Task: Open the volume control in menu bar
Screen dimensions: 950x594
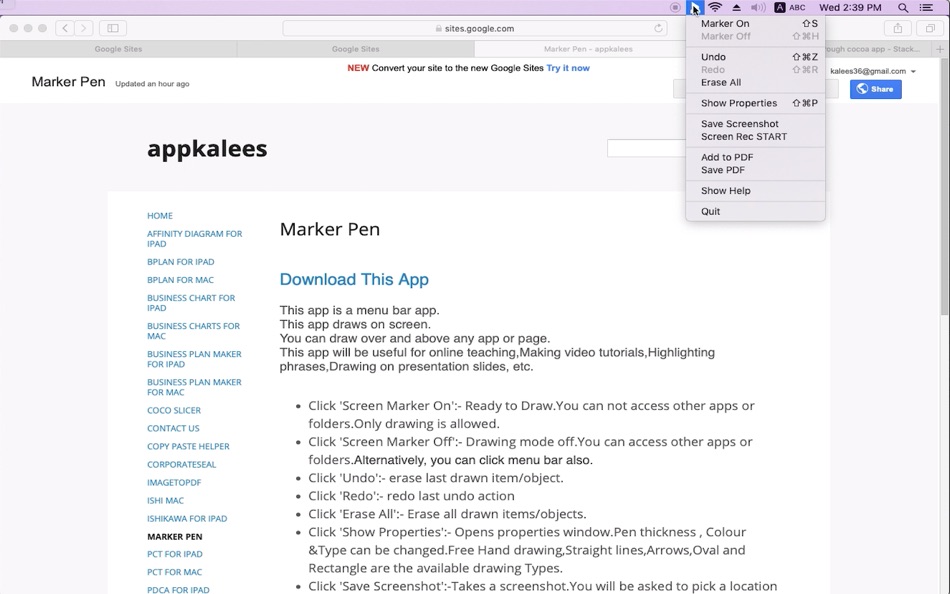Action: pos(758,8)
